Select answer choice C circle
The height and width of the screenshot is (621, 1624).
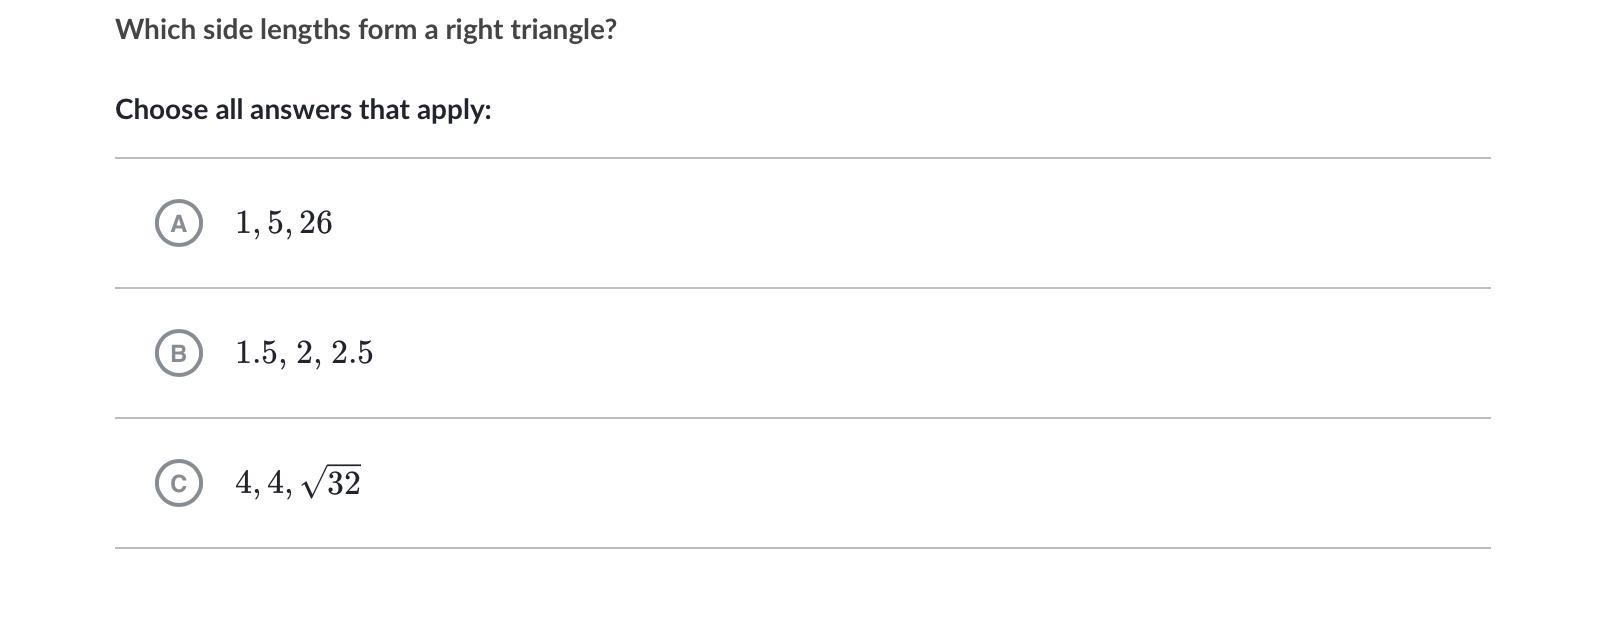179,483
